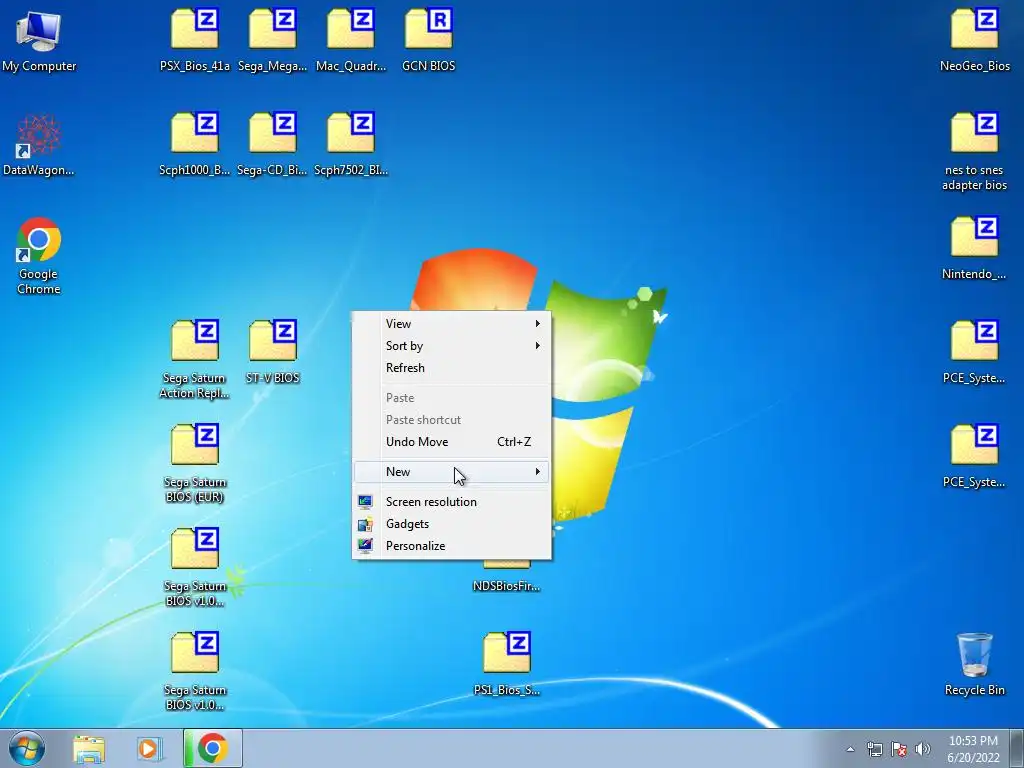This screenshot has width=1024, height=768.
Task: Select the Google Chrome desktop shortcut
Action: point(39,255)
